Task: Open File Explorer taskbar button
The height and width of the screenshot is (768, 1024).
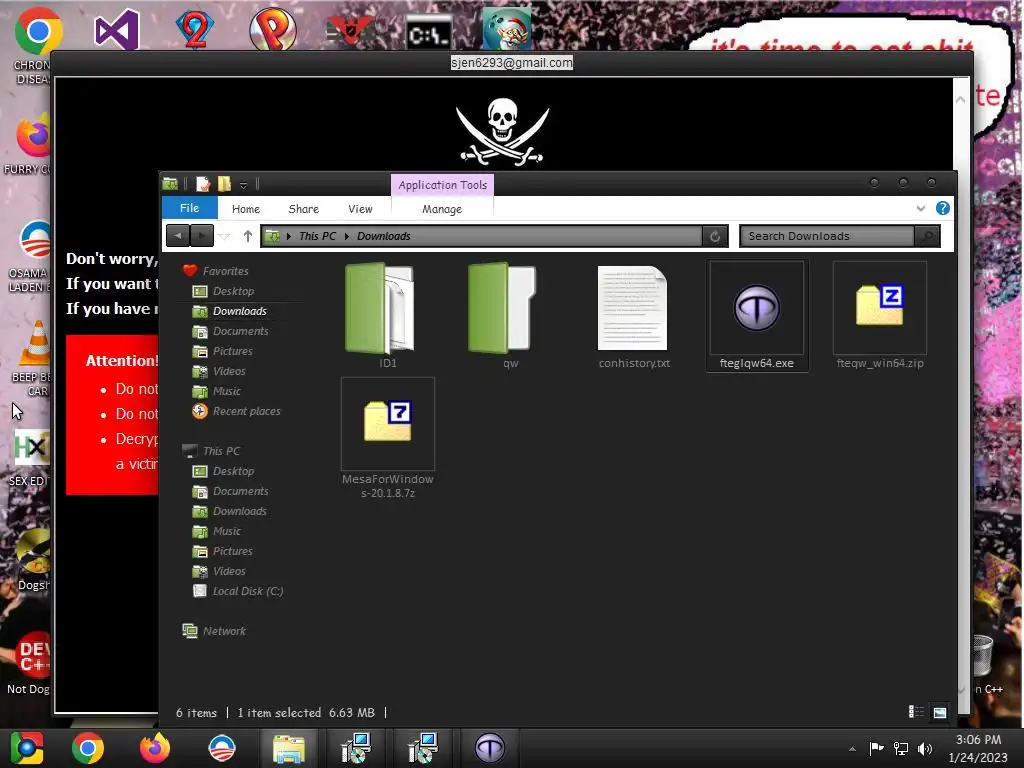Action: click(x=289, y=748)
